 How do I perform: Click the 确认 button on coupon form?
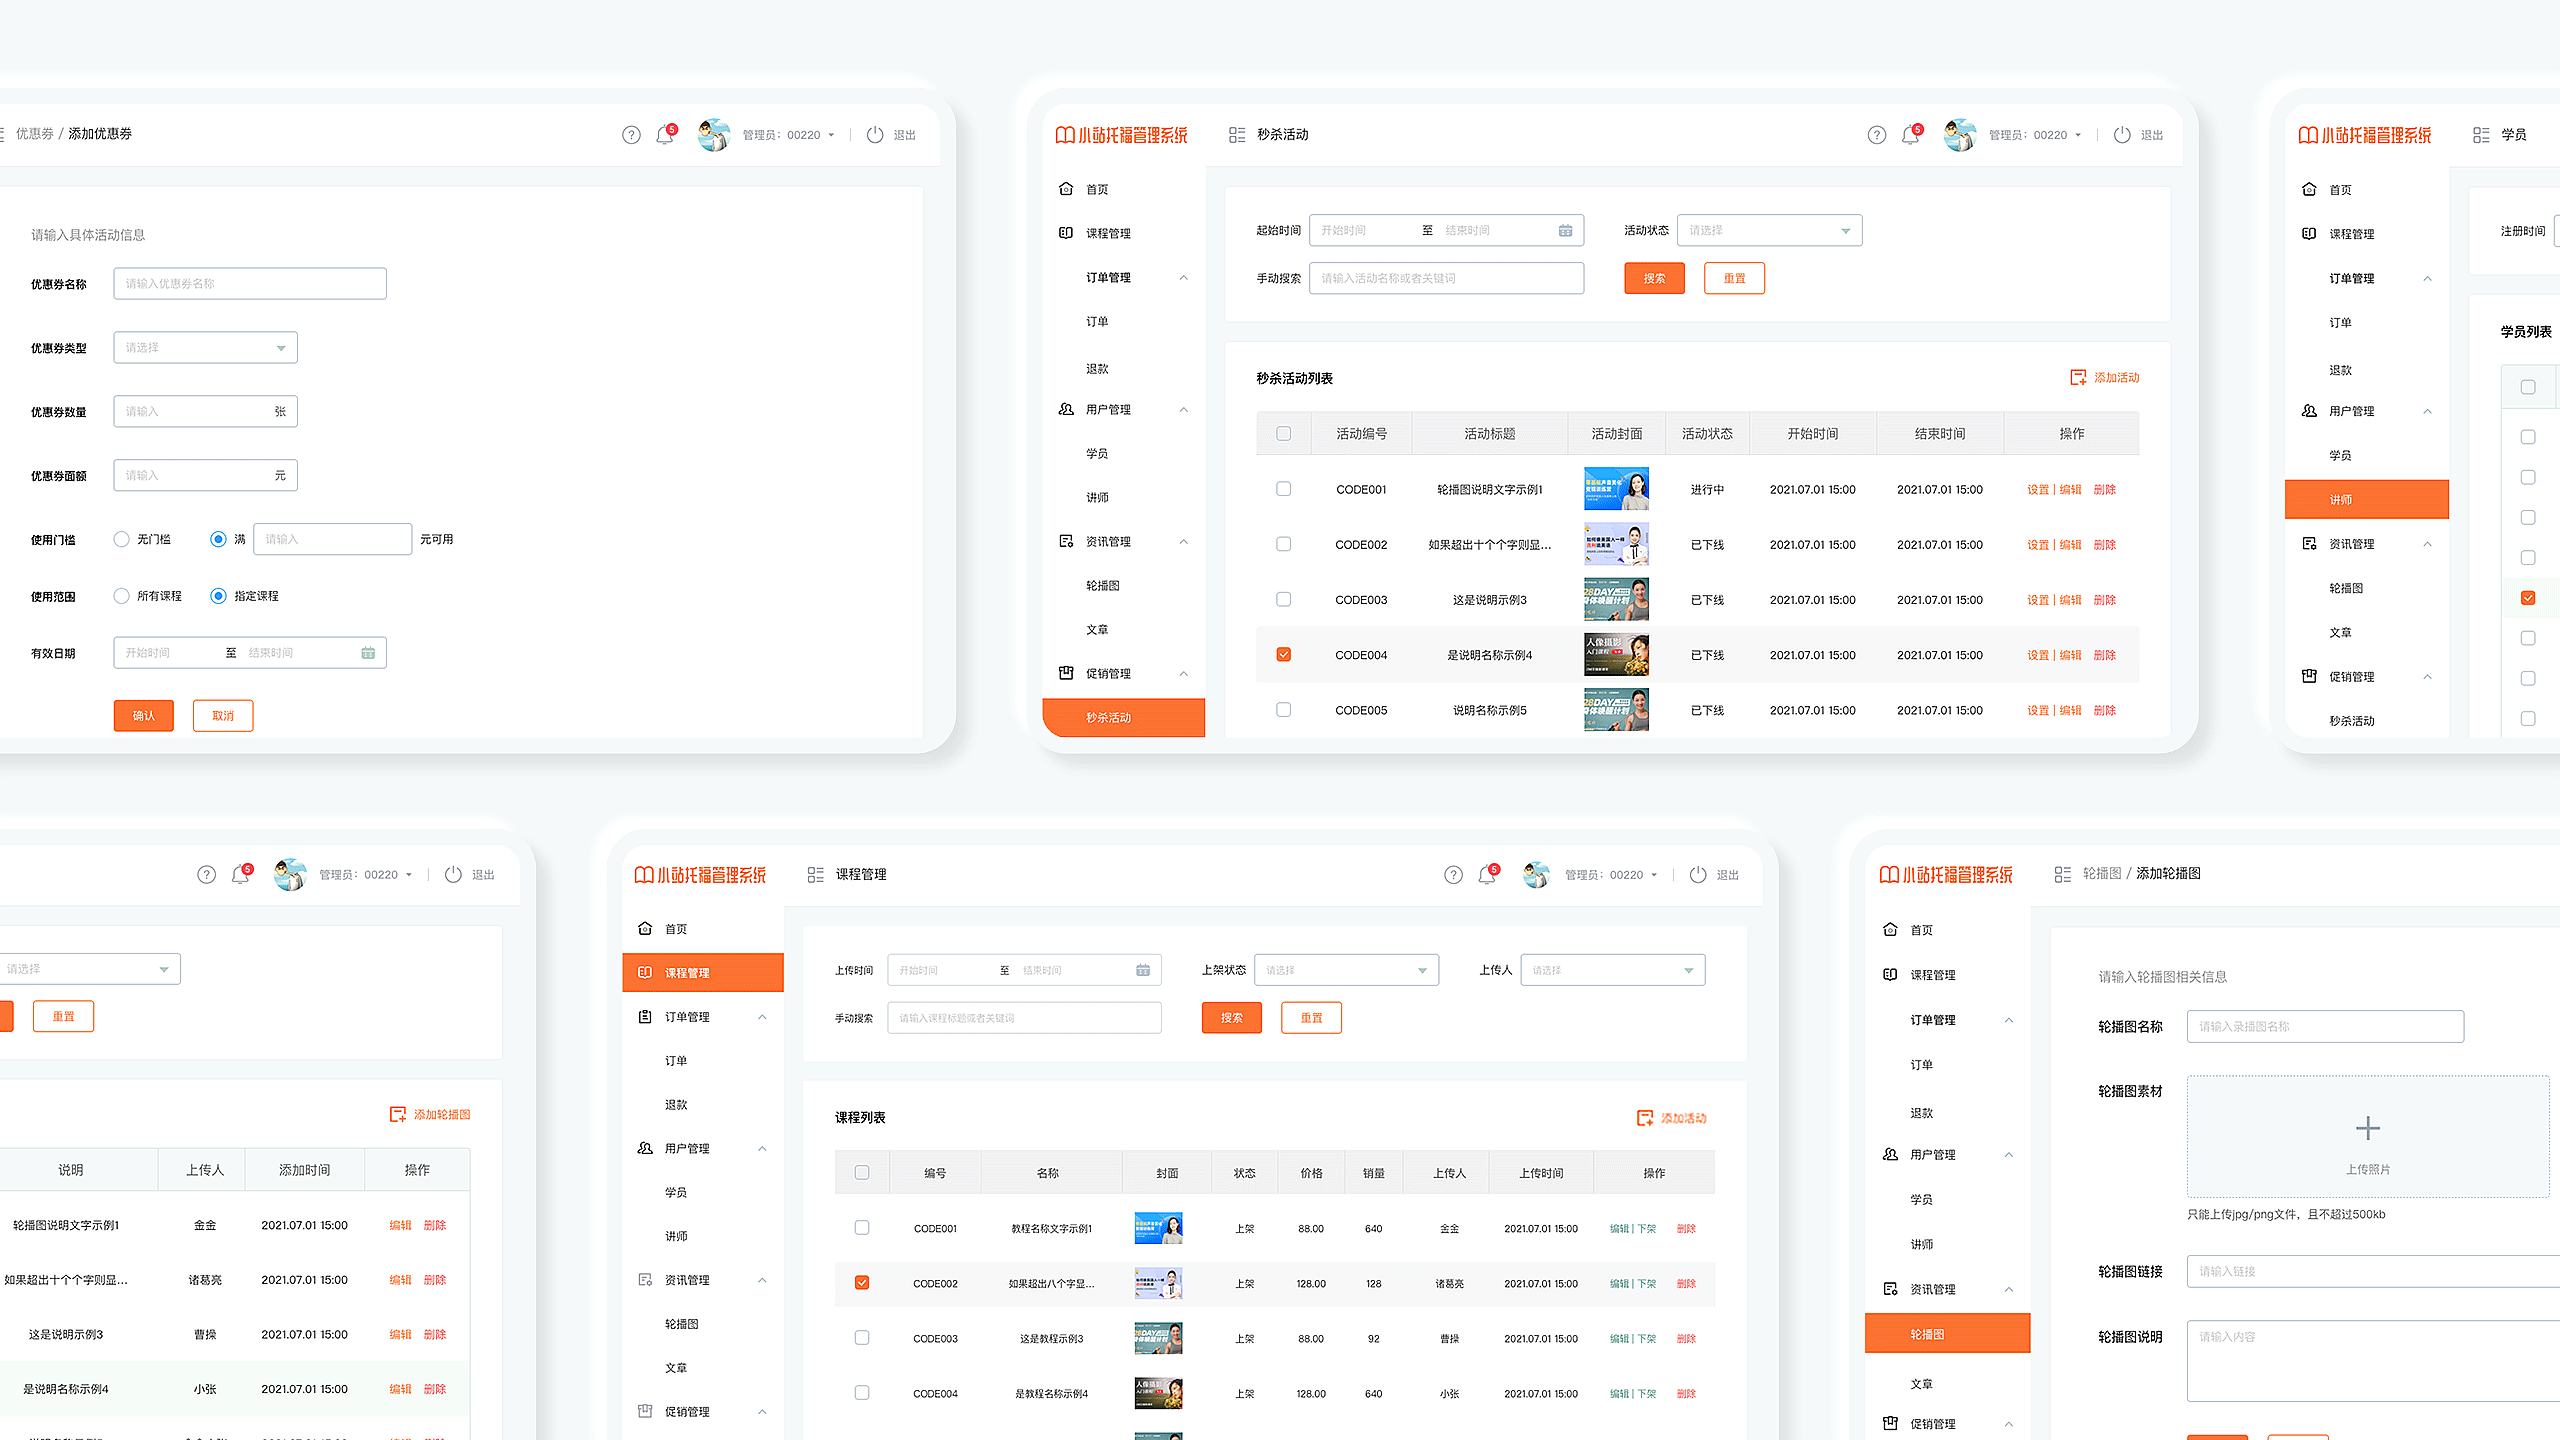[x=143, y=716]
